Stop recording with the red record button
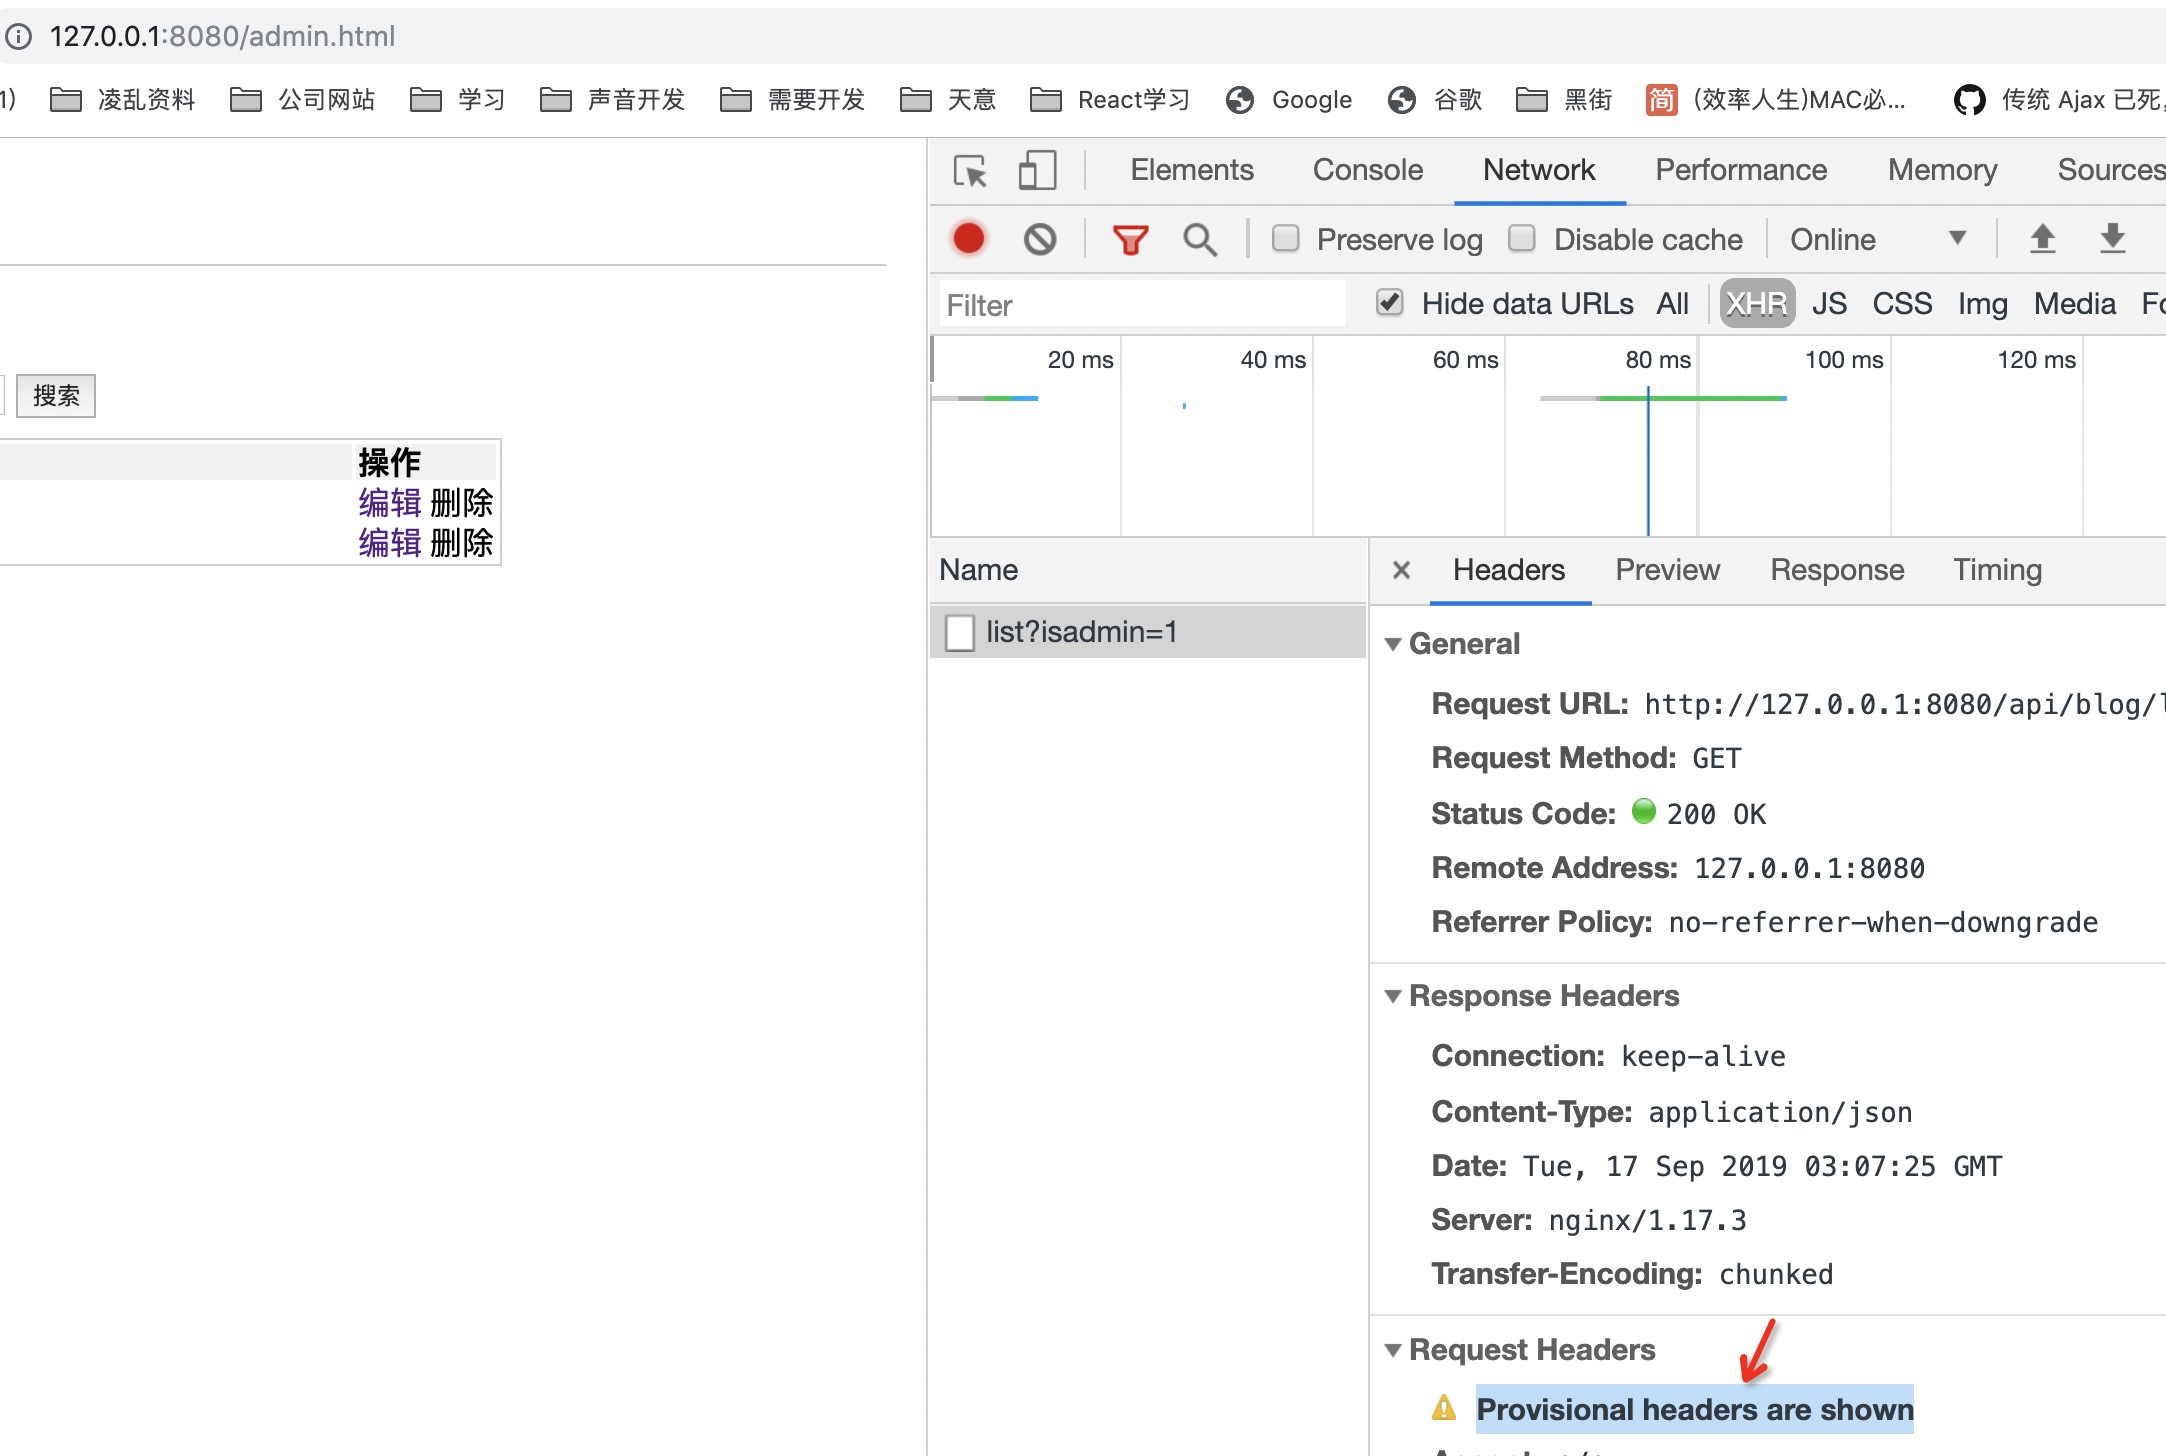 coord(968,239)
